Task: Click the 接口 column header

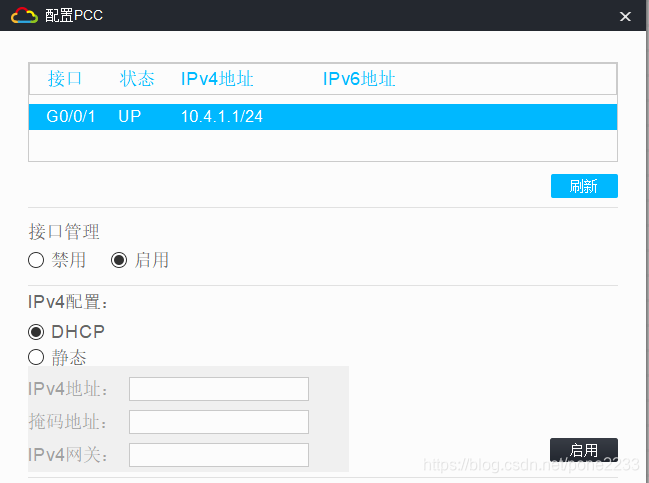Action: (x=65, y=79)
